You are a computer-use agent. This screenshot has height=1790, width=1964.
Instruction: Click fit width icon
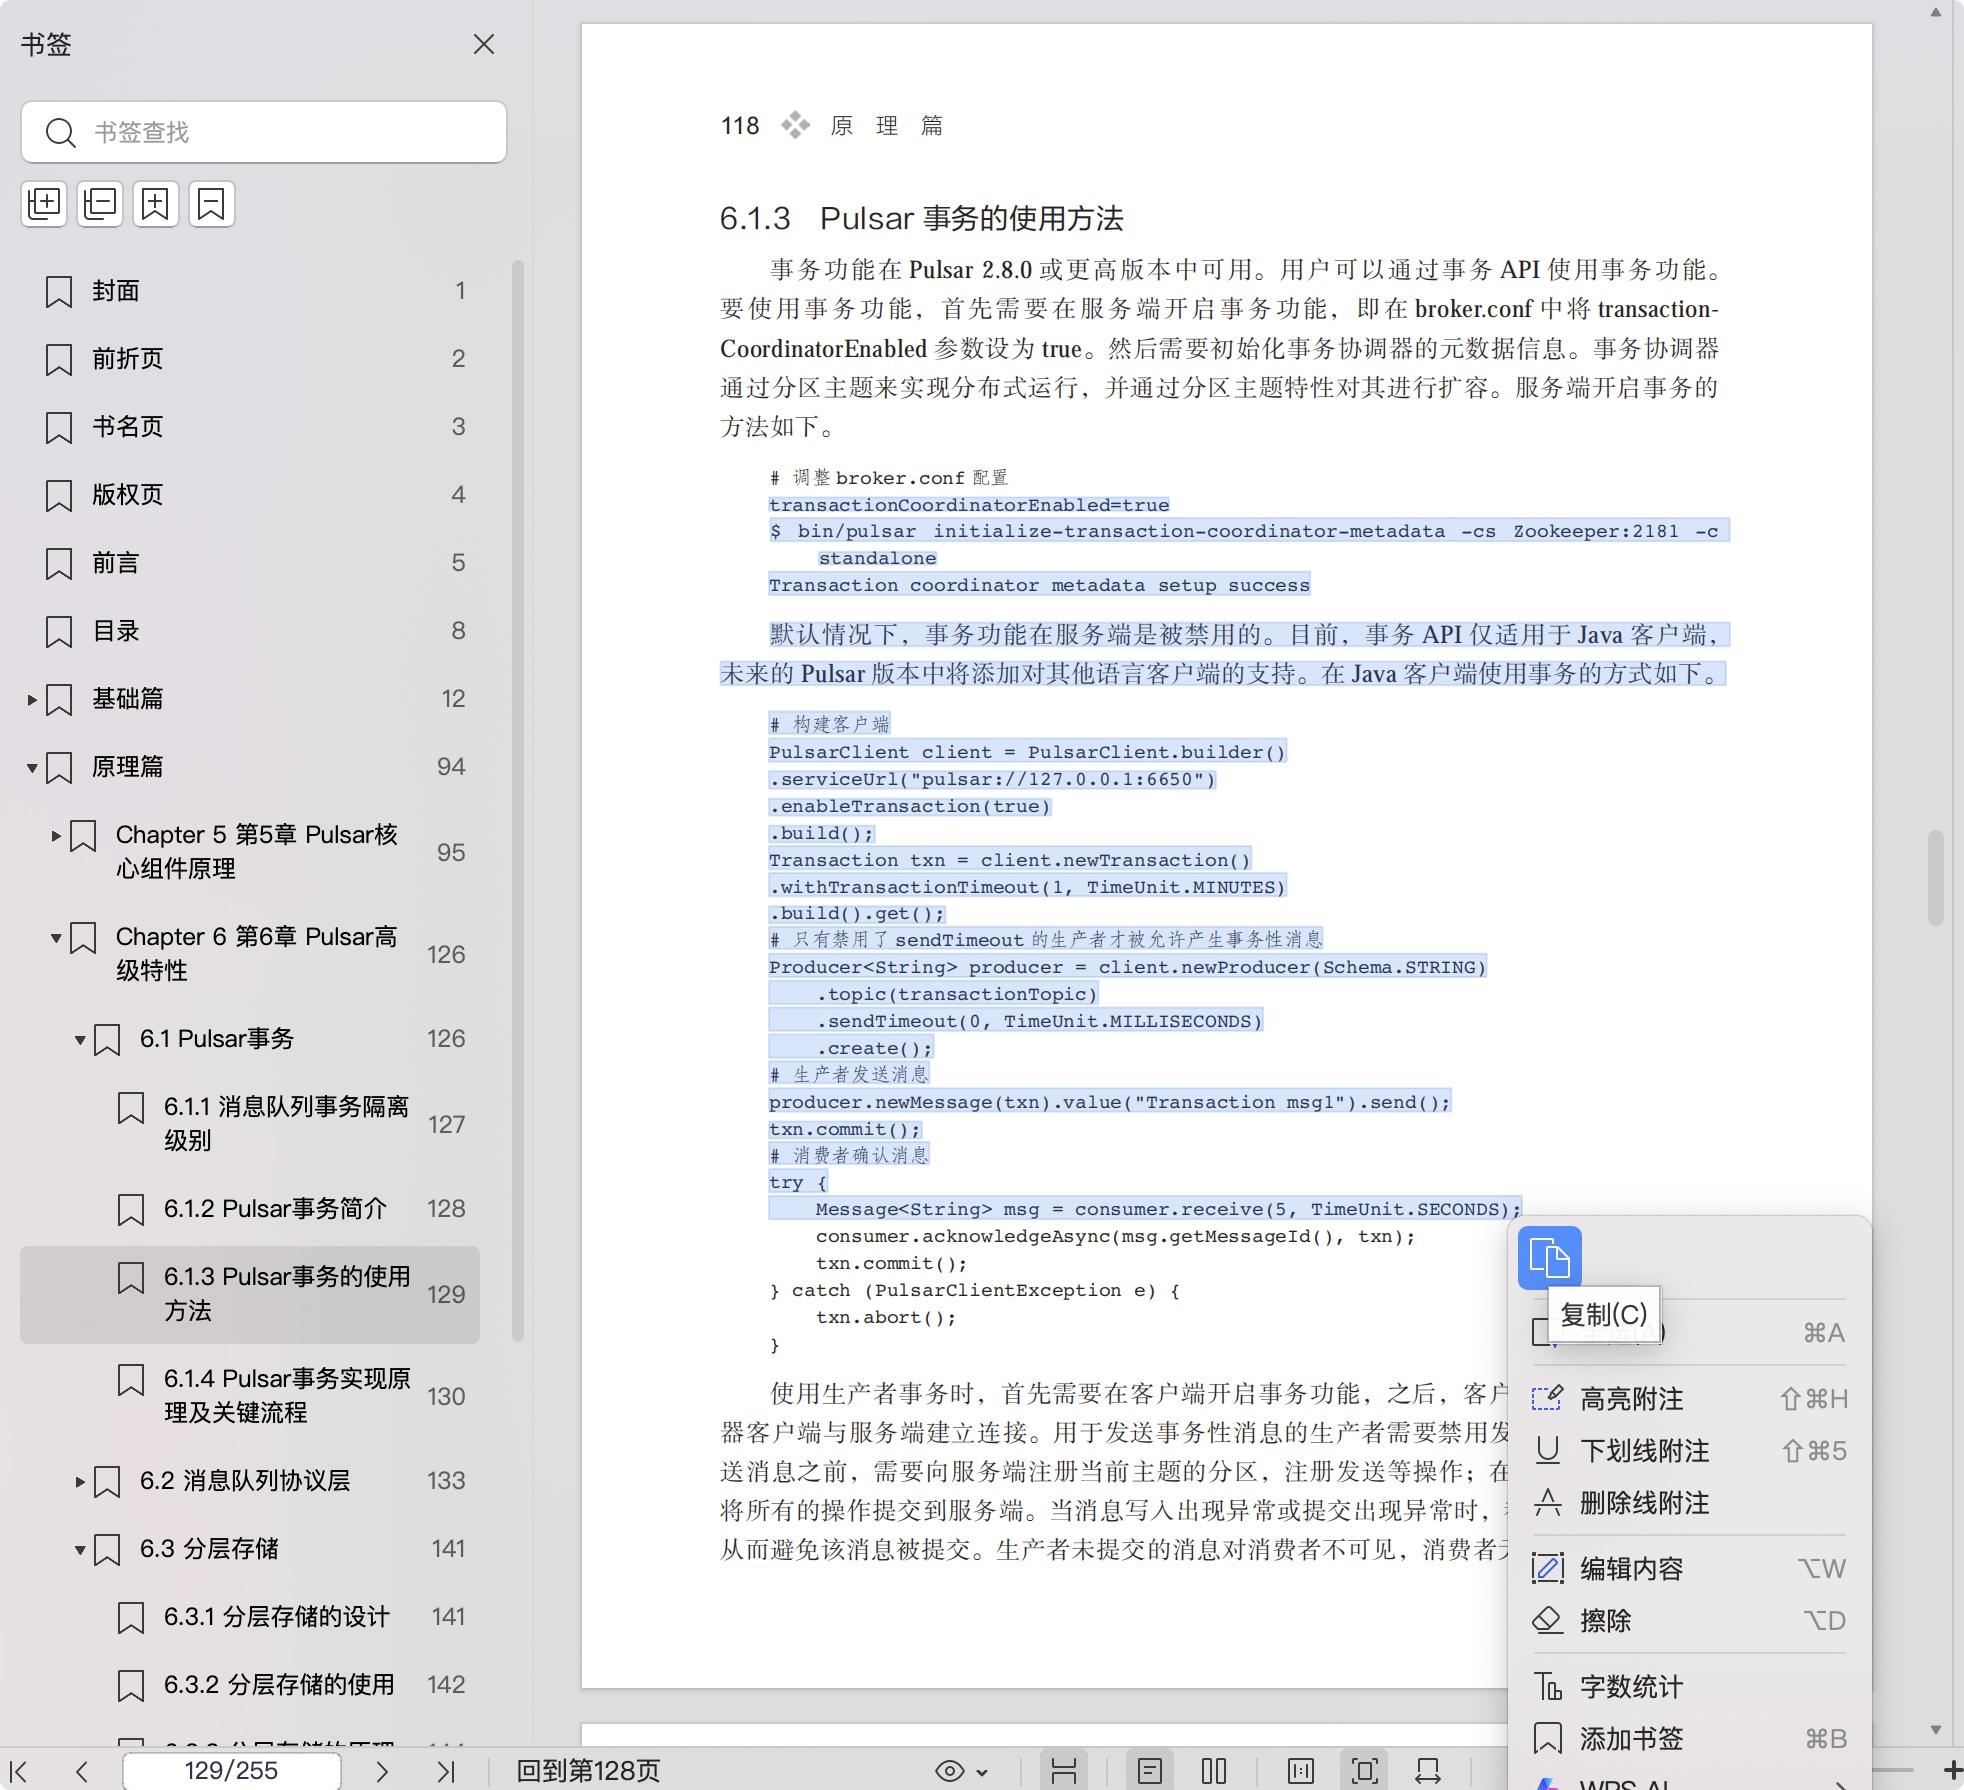point(1428,1771)
